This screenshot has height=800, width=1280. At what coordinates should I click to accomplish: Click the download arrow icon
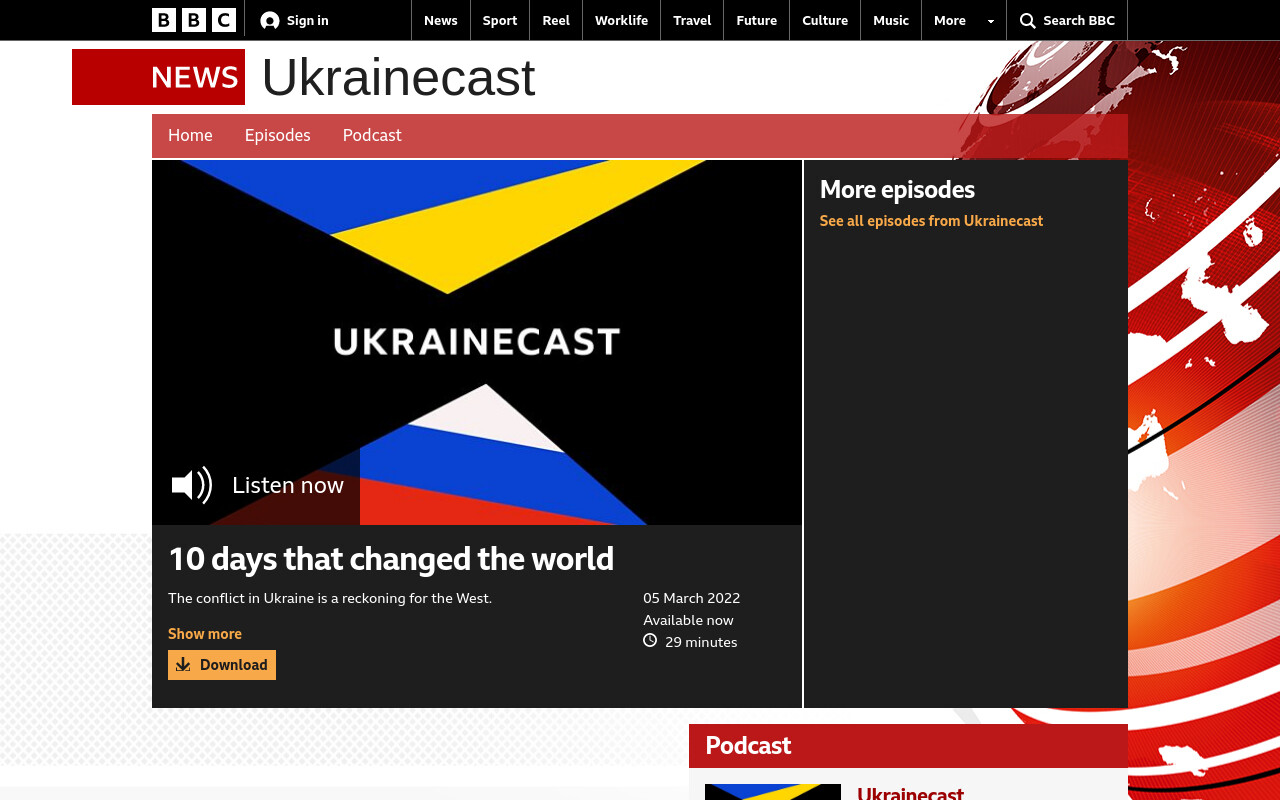(183, 665)
